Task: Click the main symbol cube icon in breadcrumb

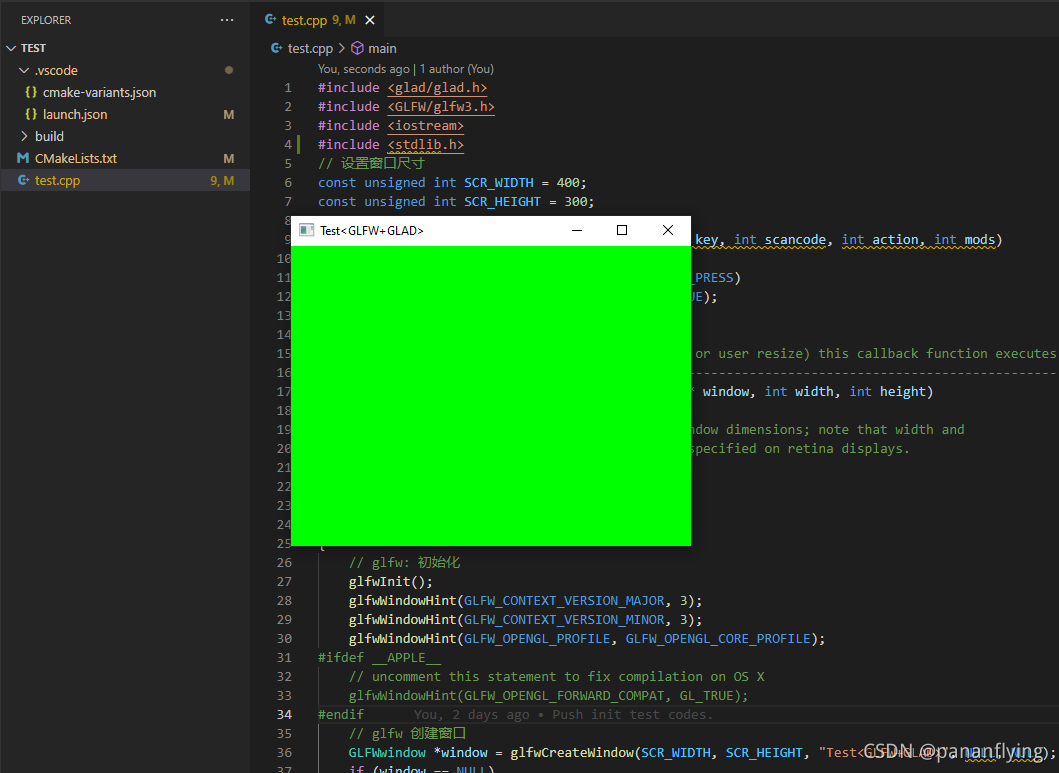Action: (x=357, y=49)
